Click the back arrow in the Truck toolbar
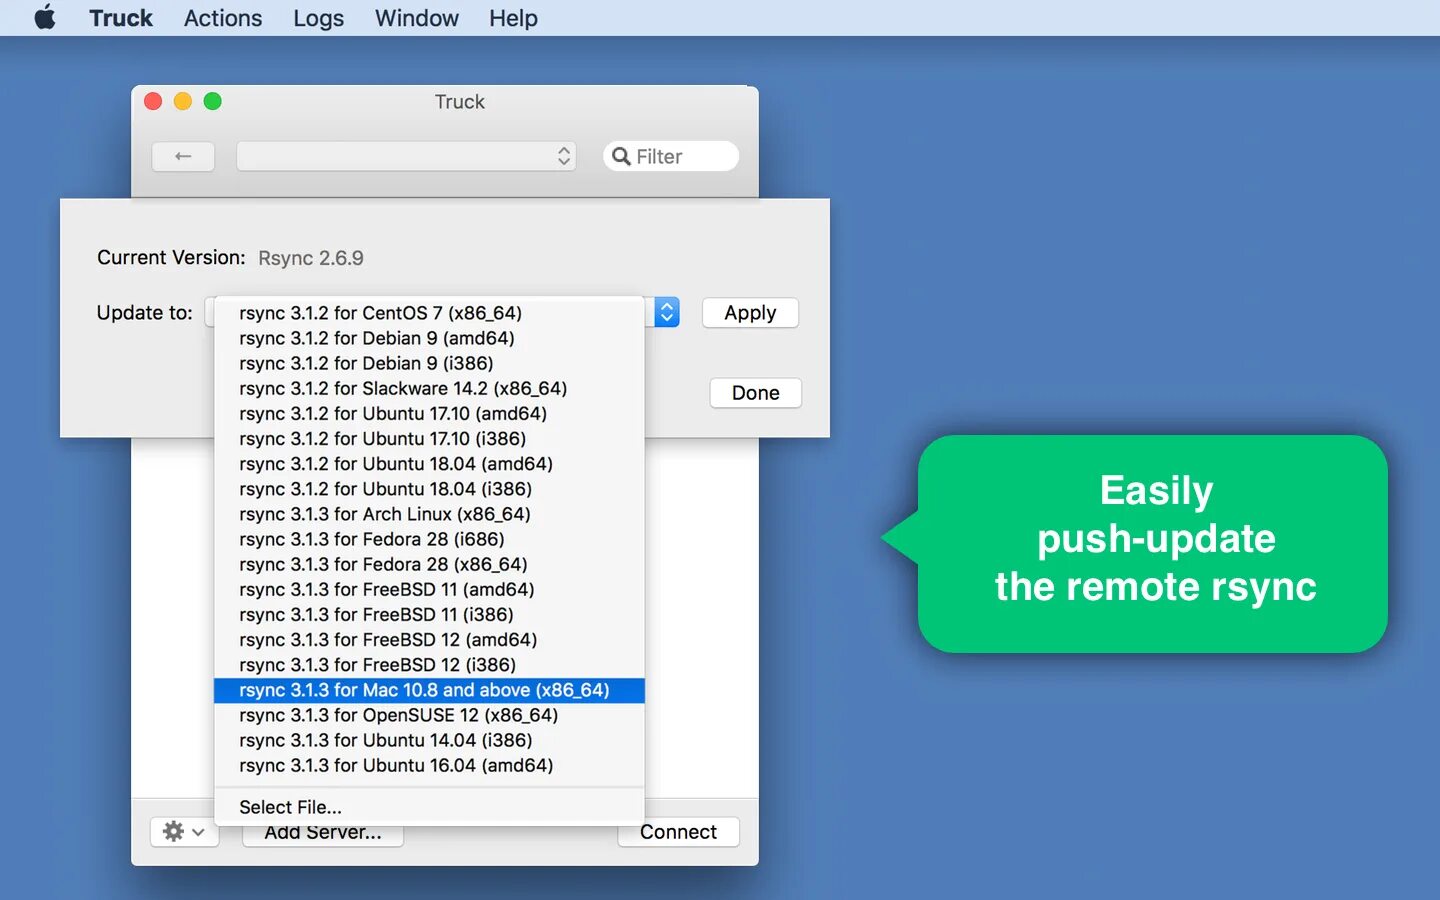The width and height of the screenshot is (1440, 900). point(183,156)
